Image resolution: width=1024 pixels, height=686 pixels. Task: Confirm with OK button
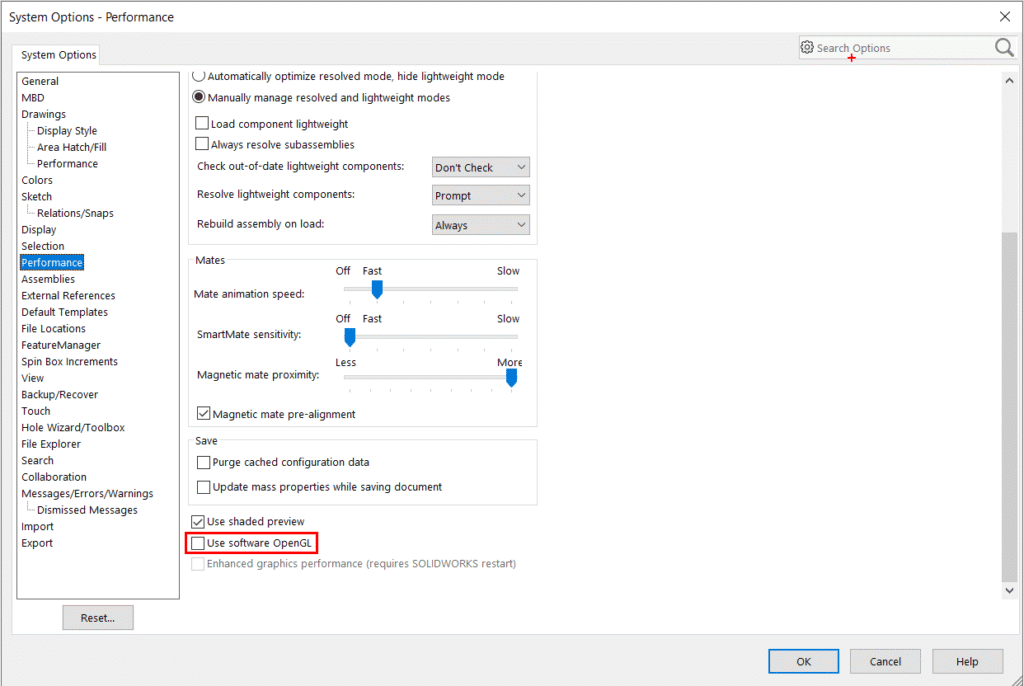(x=803, y=661)
